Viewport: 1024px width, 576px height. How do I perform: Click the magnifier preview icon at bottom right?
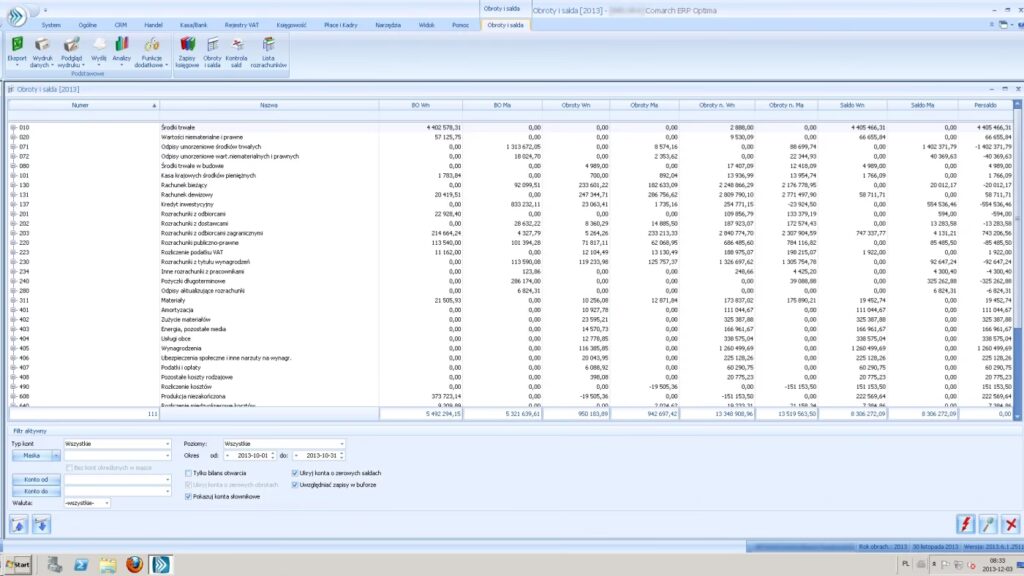pos(988,524)
